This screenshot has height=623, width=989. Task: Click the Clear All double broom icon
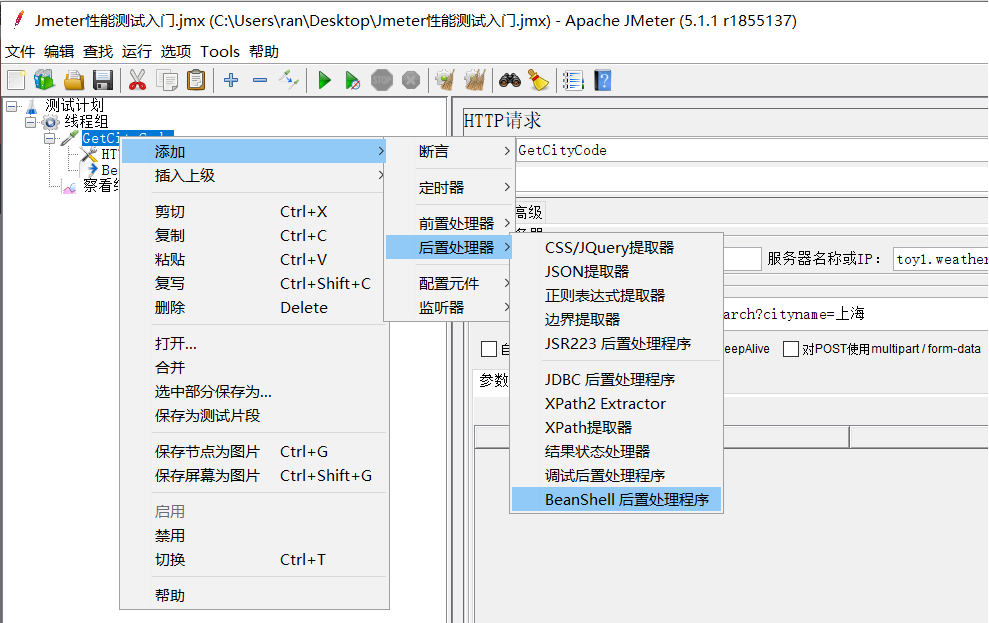coord(474,81)
